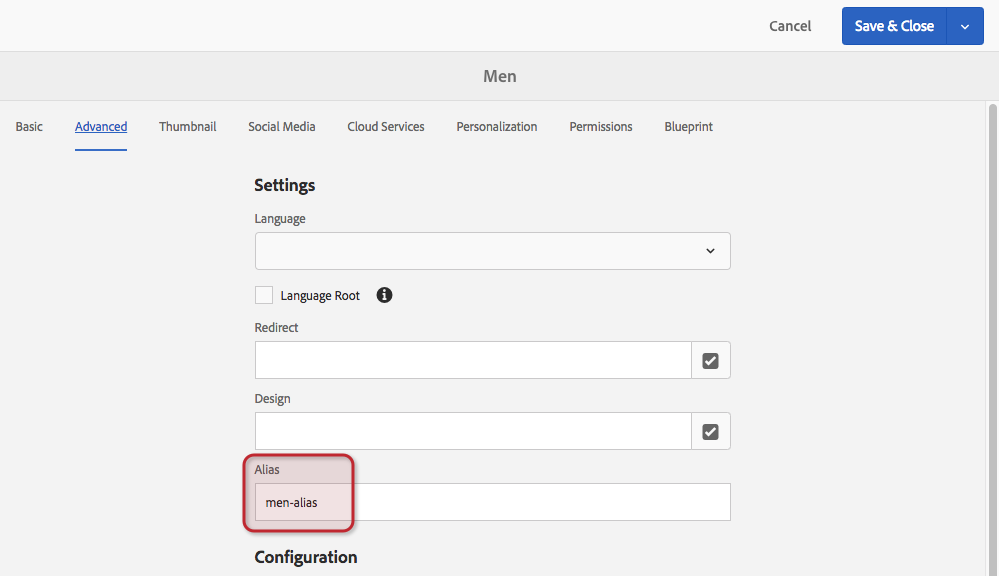The height and width of the screenshot is (576, 999).
Task: Expand the Save & Close options arrow
Action: tap(965, 27)
